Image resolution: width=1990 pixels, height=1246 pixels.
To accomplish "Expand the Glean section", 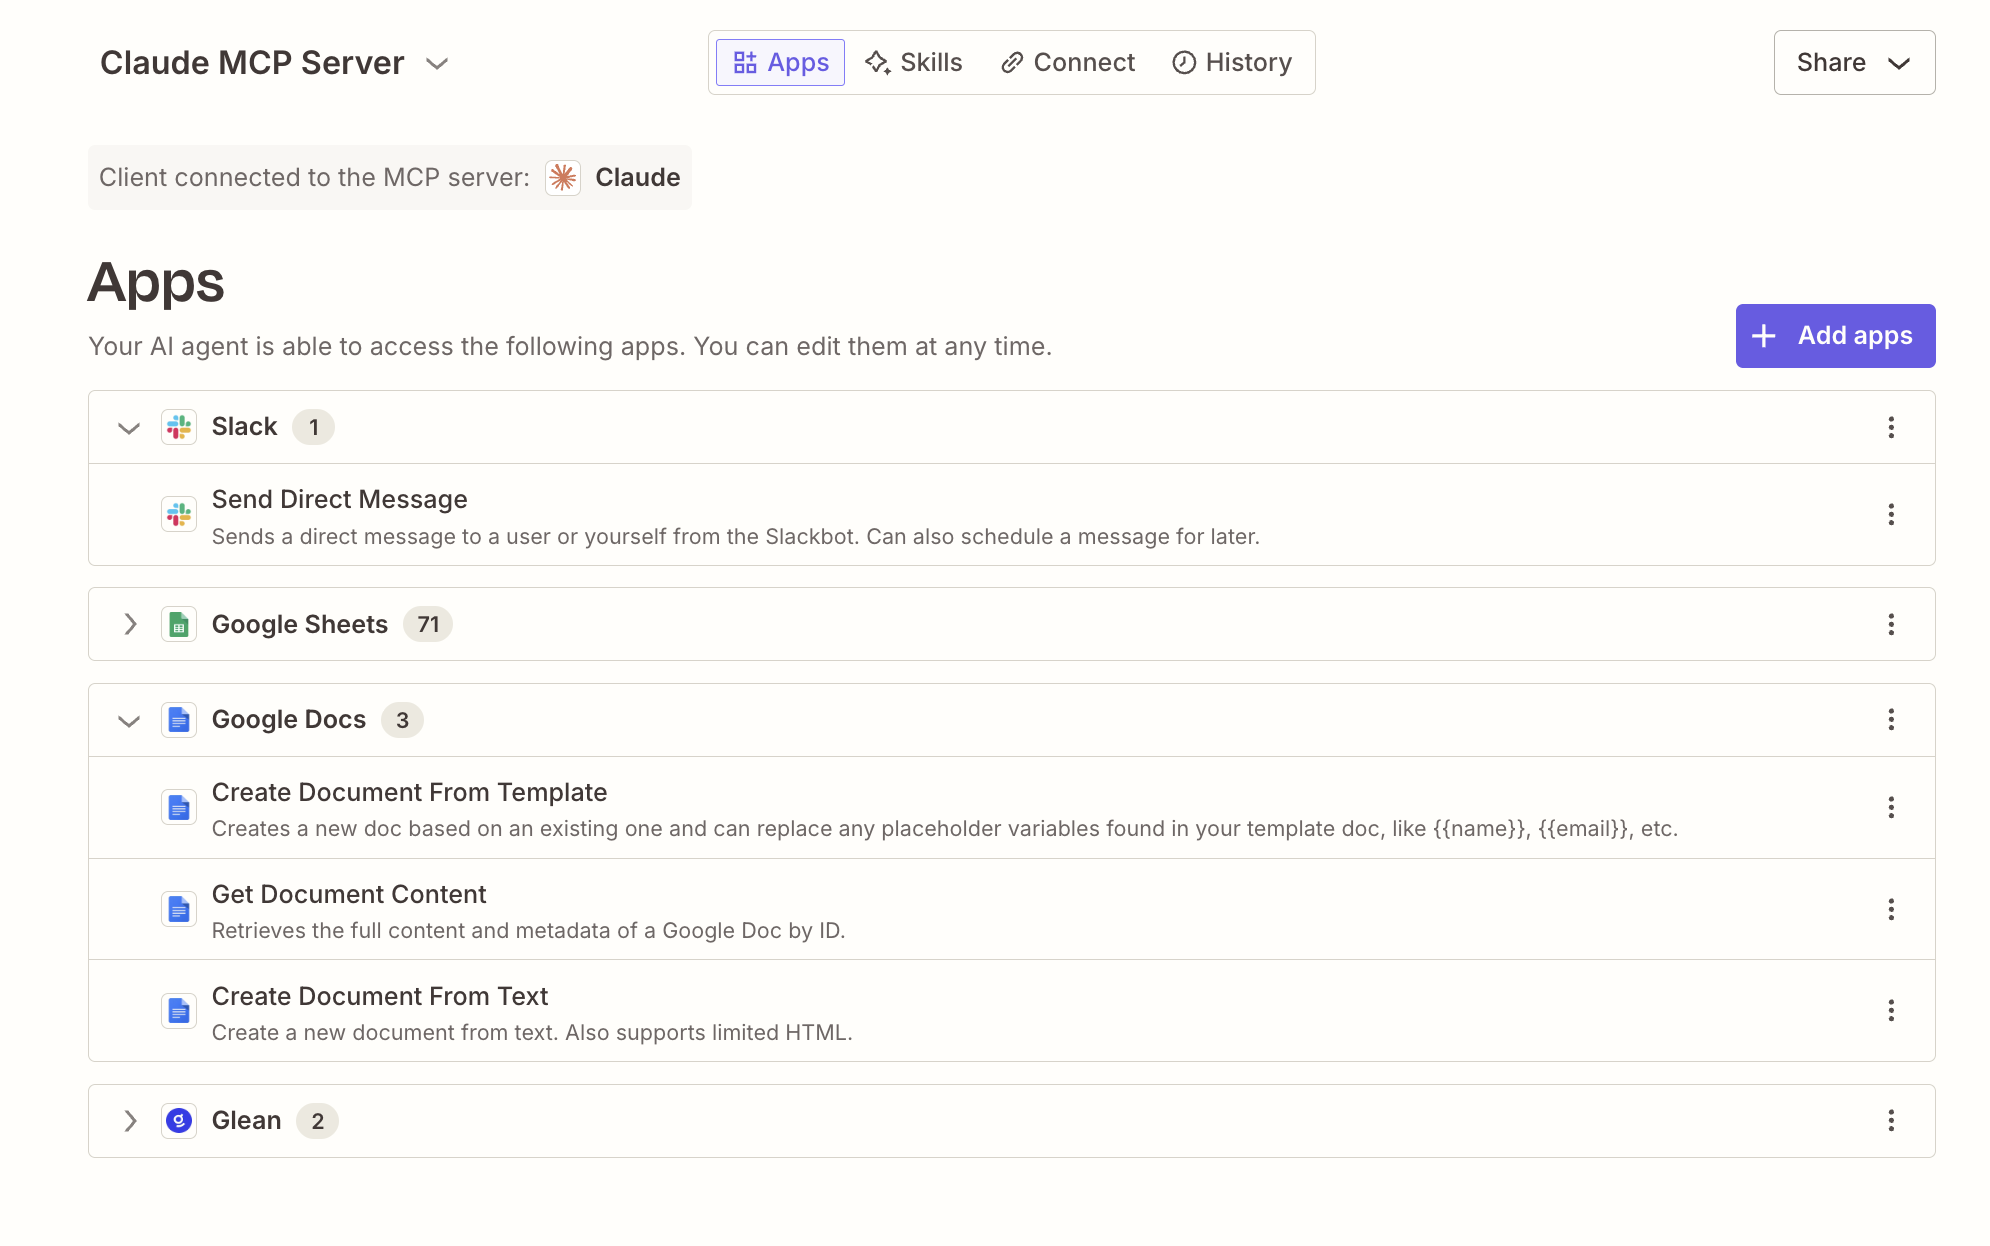I will click(x=130, y=1120).
